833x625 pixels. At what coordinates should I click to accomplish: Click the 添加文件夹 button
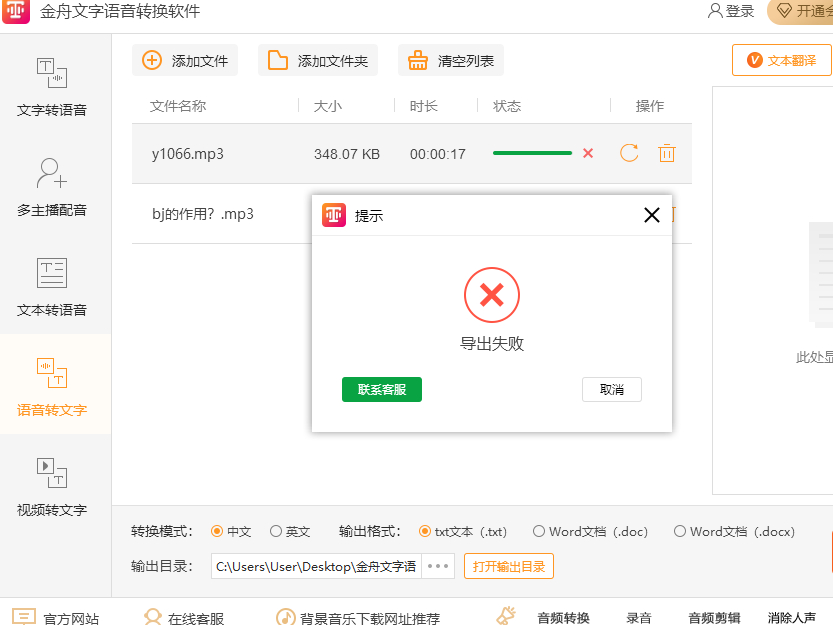click(318, 61)
